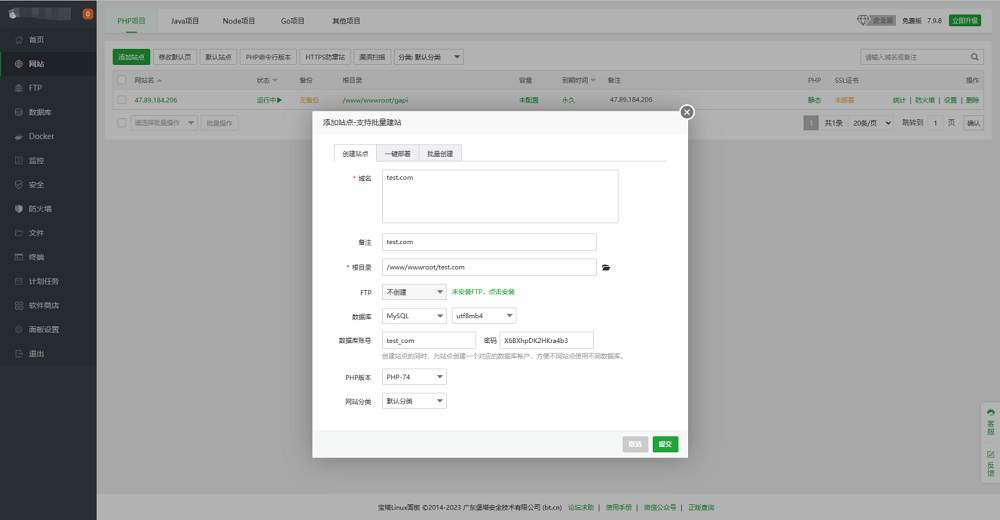Click the 首页 home icon in sidebar
Viewport: 1000px width, 520px height.
[x=18, y=40]
